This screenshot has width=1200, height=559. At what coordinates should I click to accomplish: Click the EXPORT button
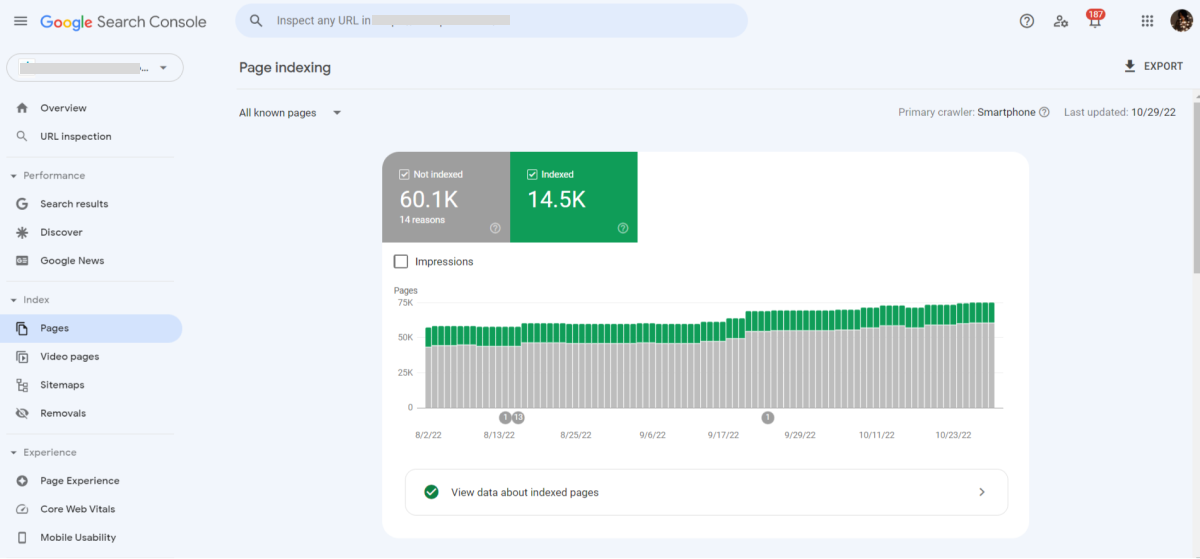pyautogui.click(x=1153, y=66)
